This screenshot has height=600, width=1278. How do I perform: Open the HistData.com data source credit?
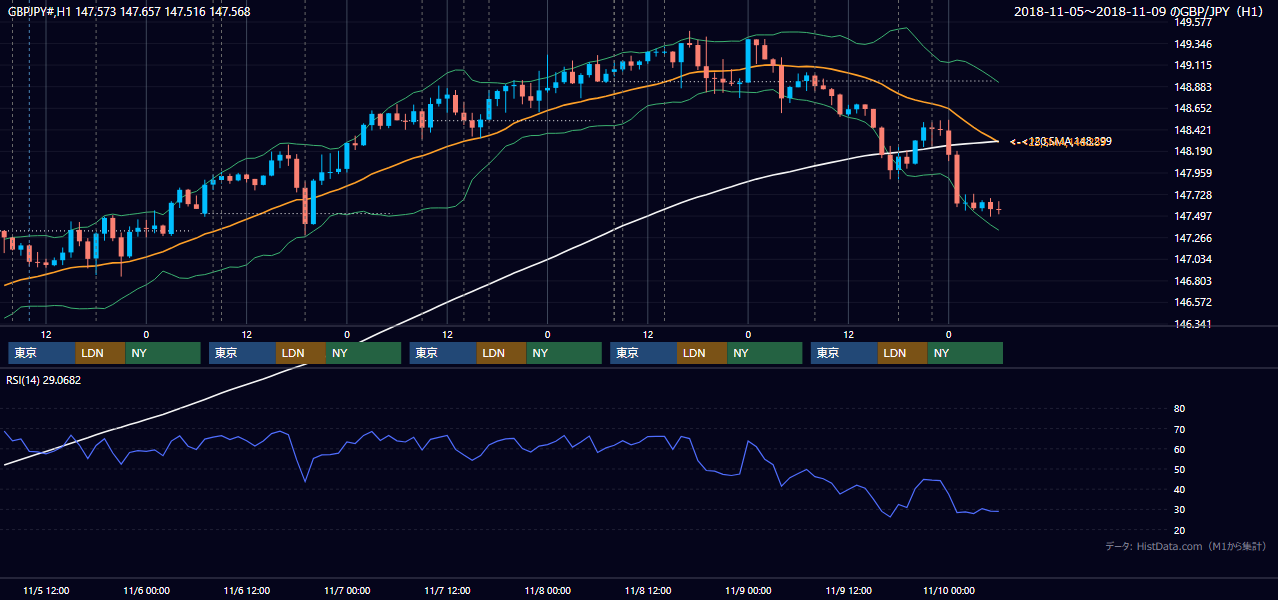click(x=1186, y=547)
